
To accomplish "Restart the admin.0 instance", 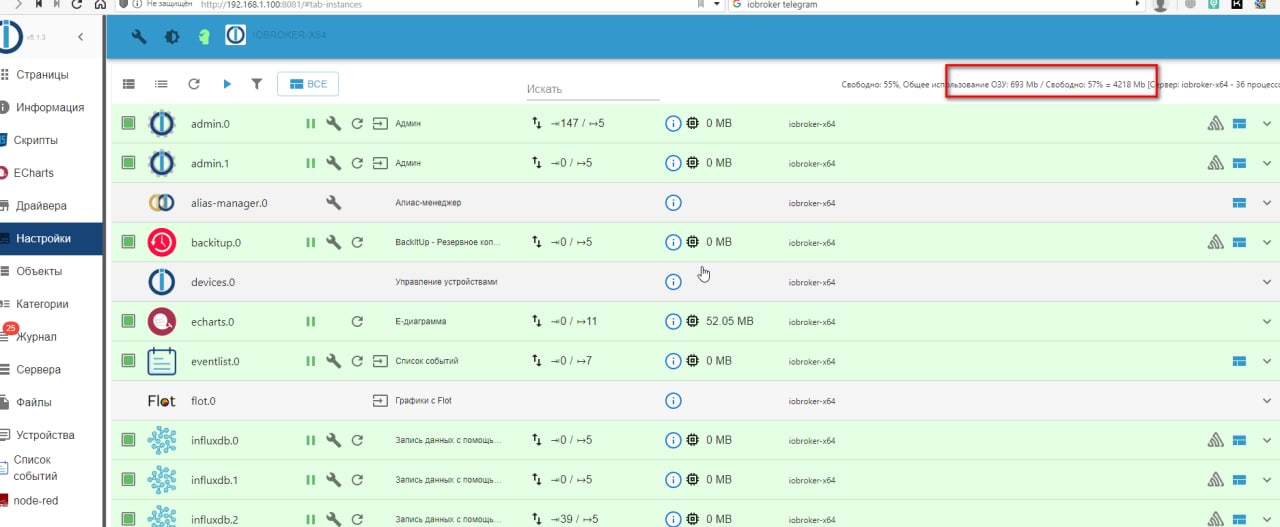I will click(x=357, y=124).
